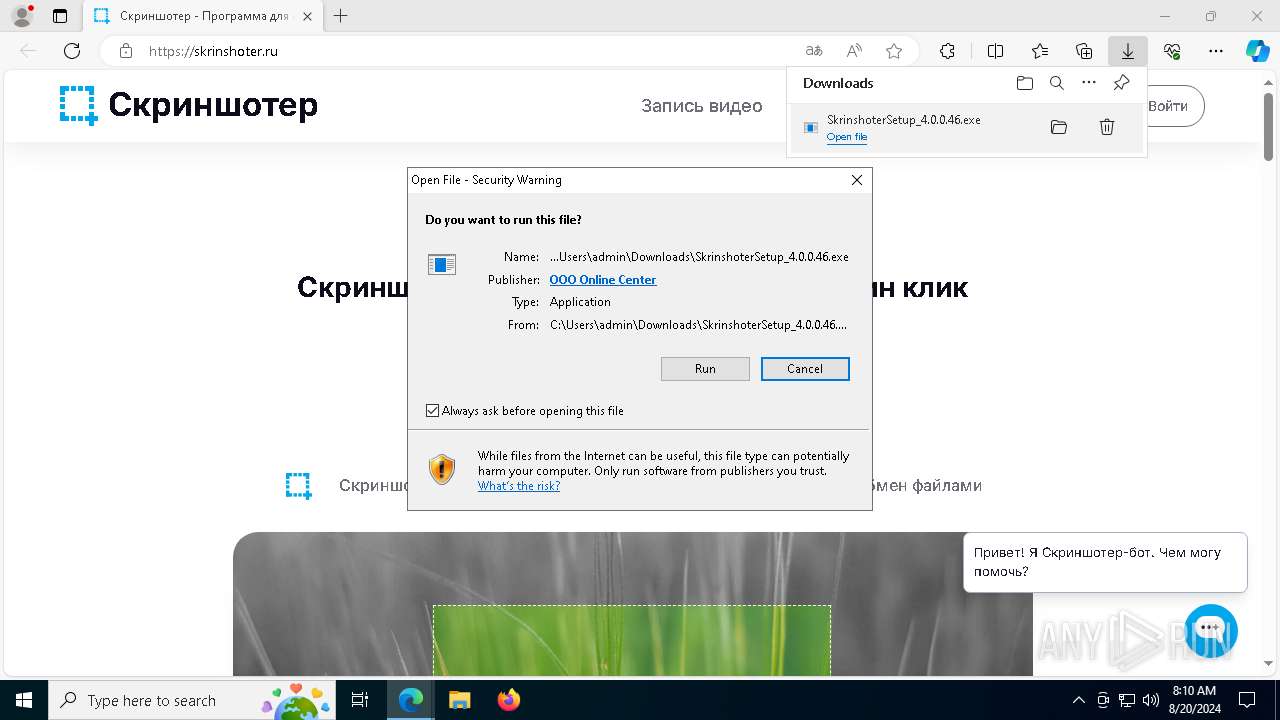
Task: Open the notification center icon
Action: 1247,700
